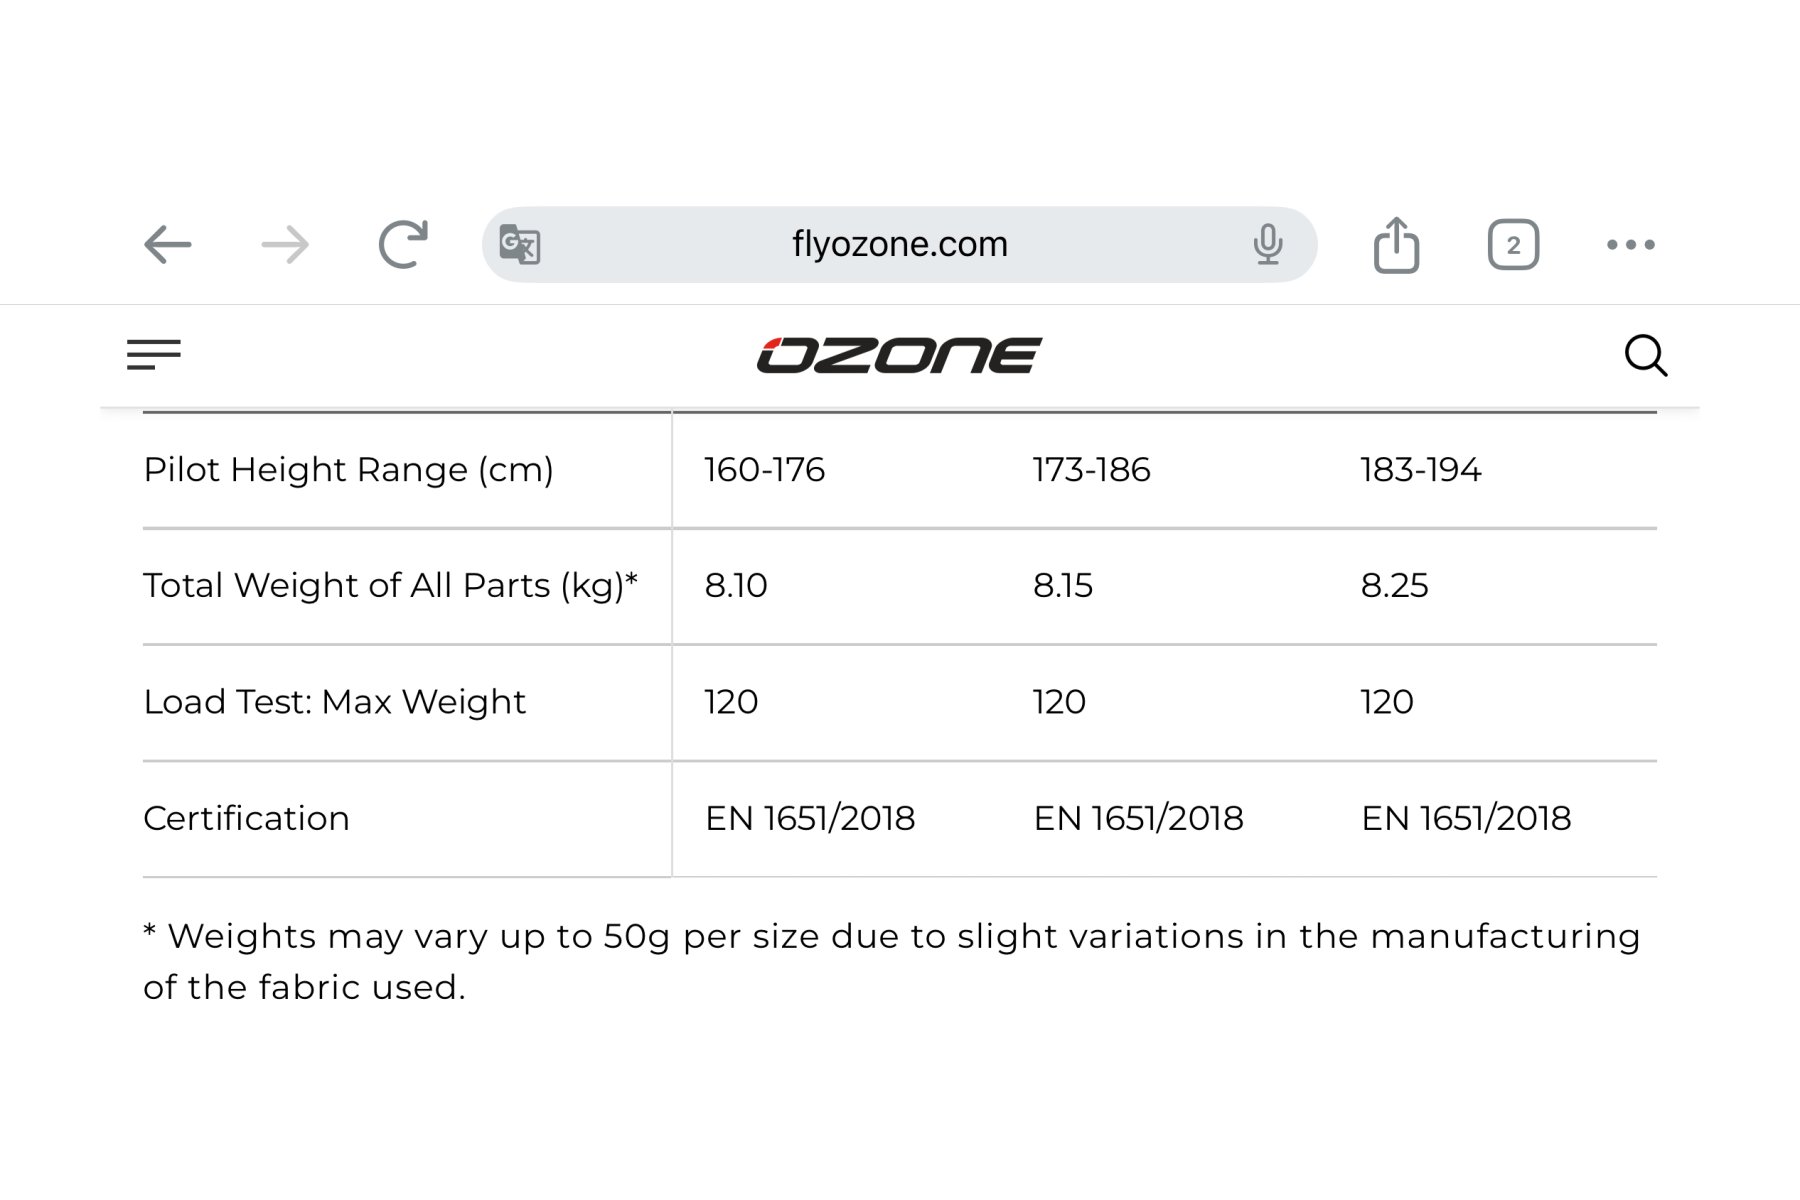
Task: Select the Pilot Height Range row label
Action: coord(348,470)
